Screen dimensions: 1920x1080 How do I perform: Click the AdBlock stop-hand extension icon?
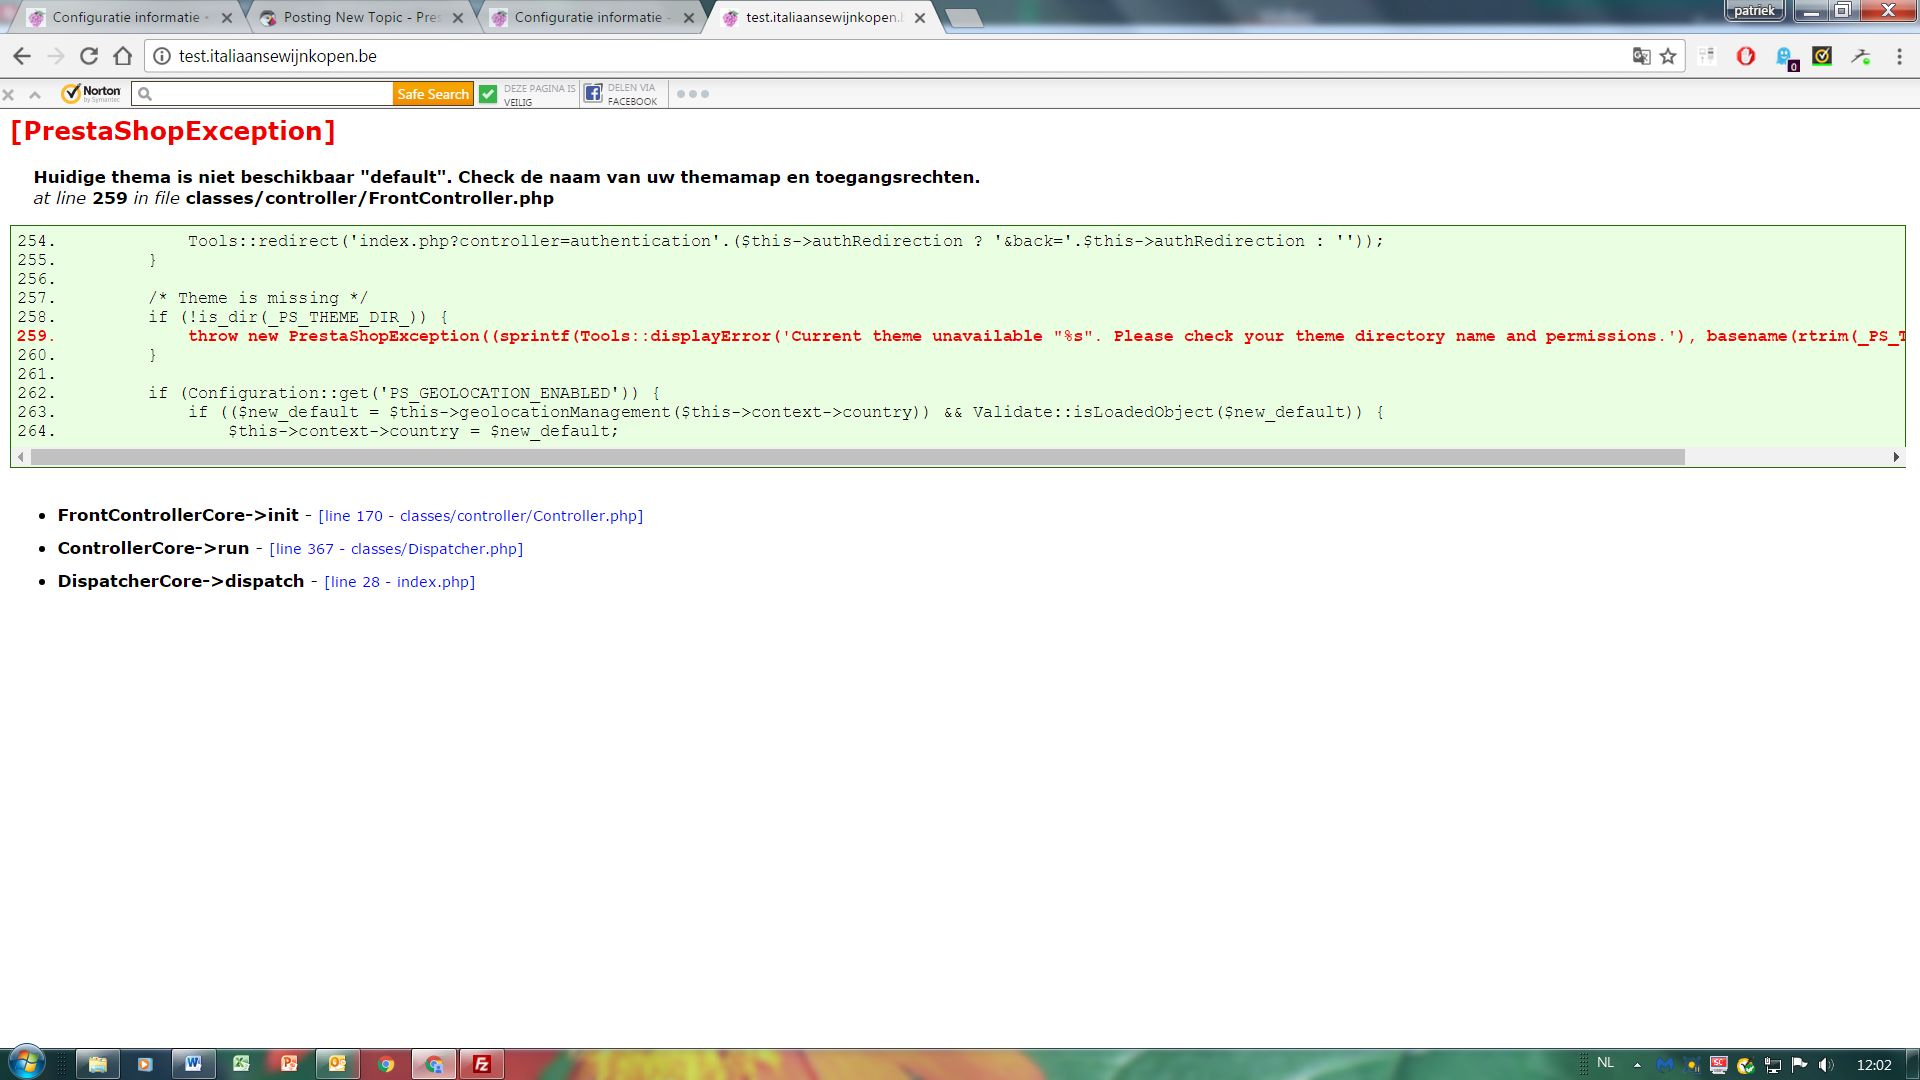[1746, 57]
